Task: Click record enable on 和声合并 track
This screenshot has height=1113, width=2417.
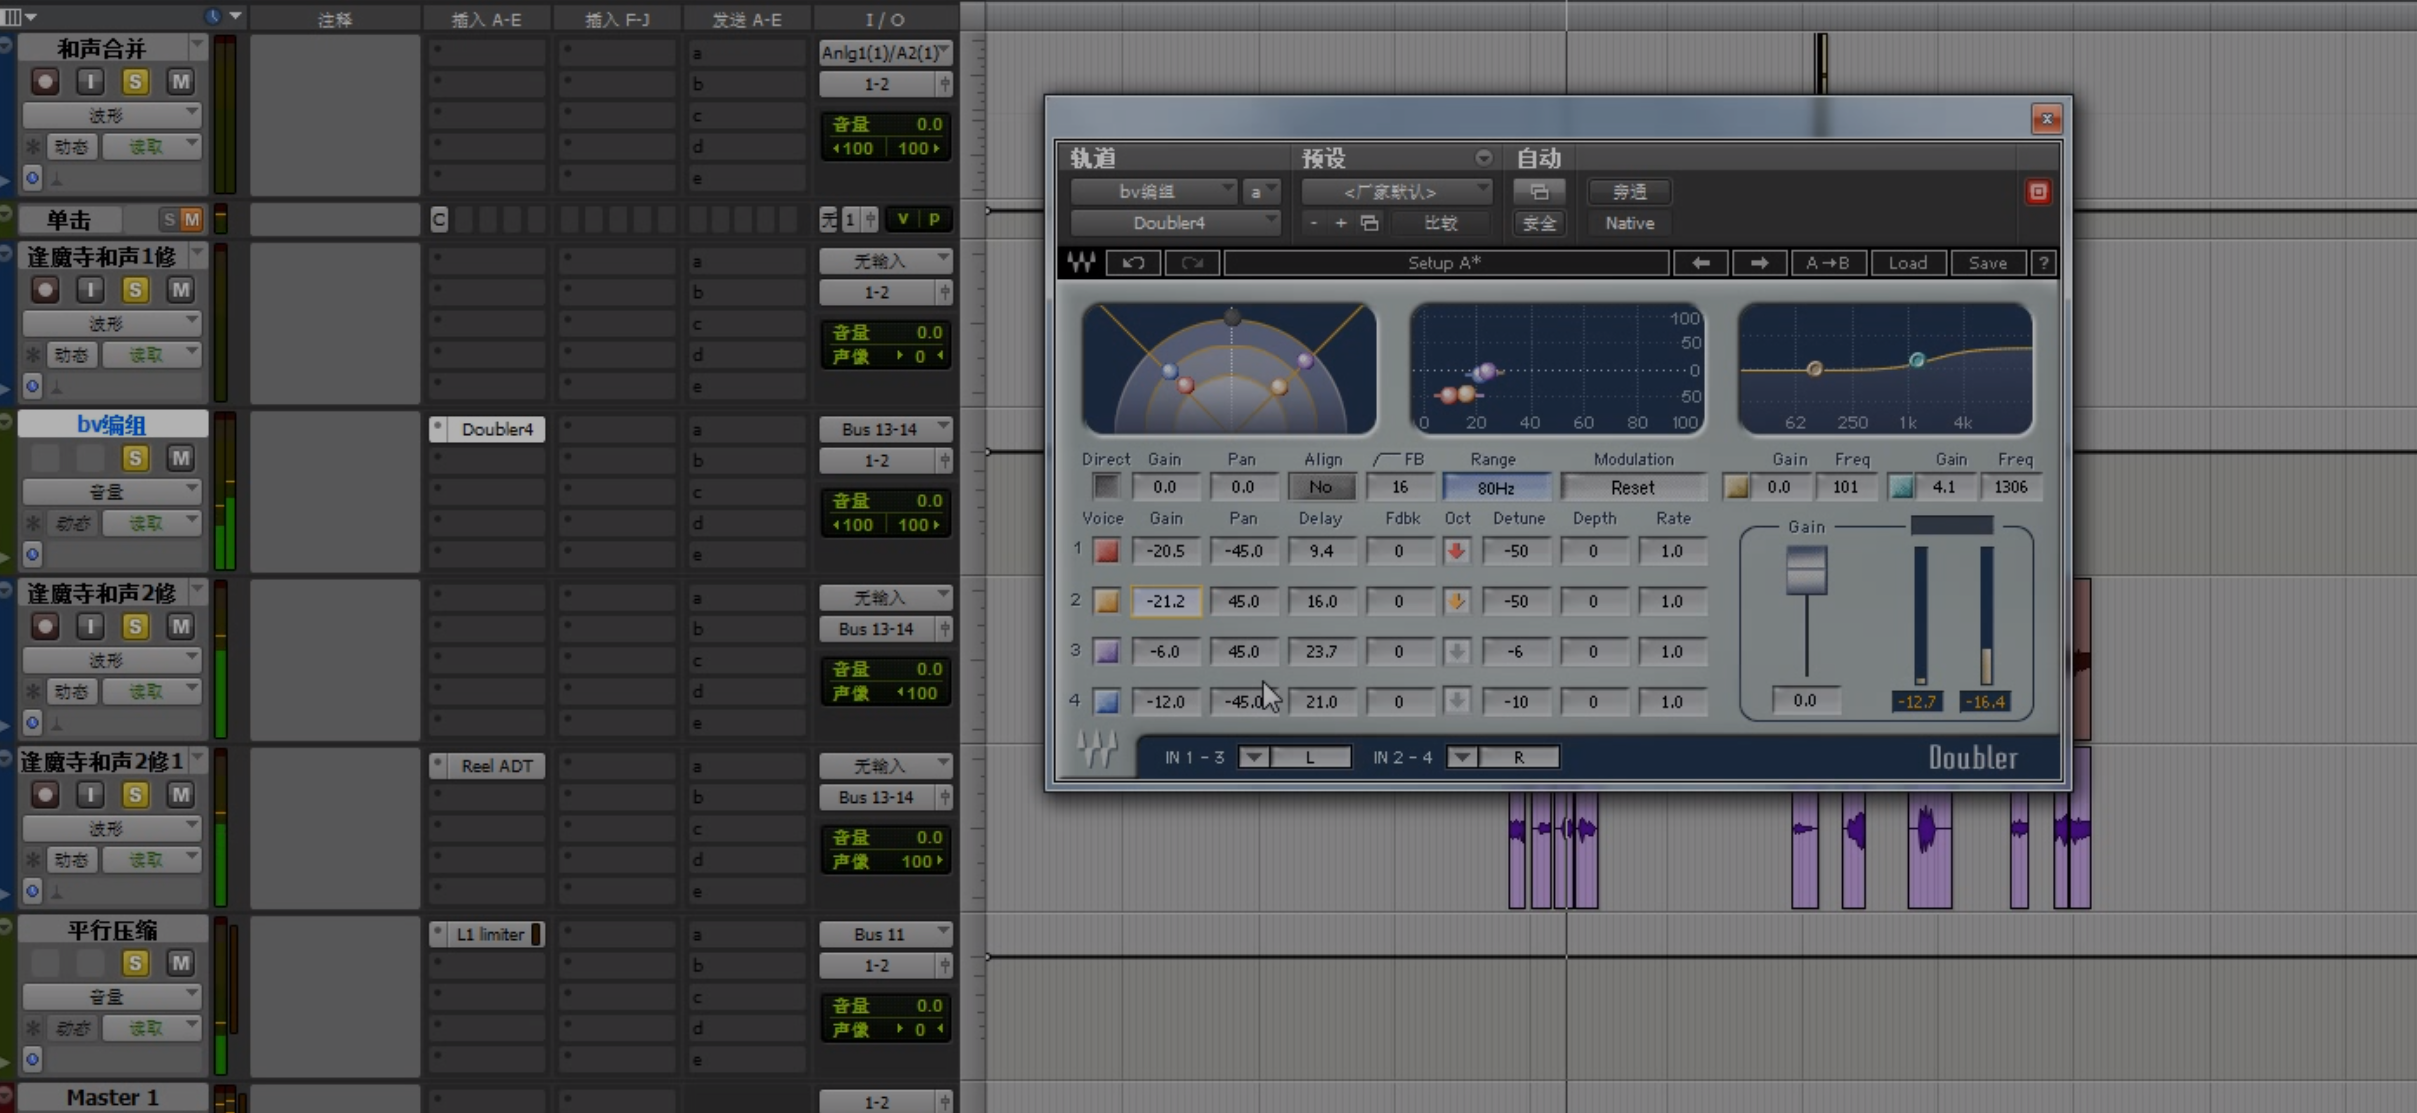Action: click(x=44, y=81)
